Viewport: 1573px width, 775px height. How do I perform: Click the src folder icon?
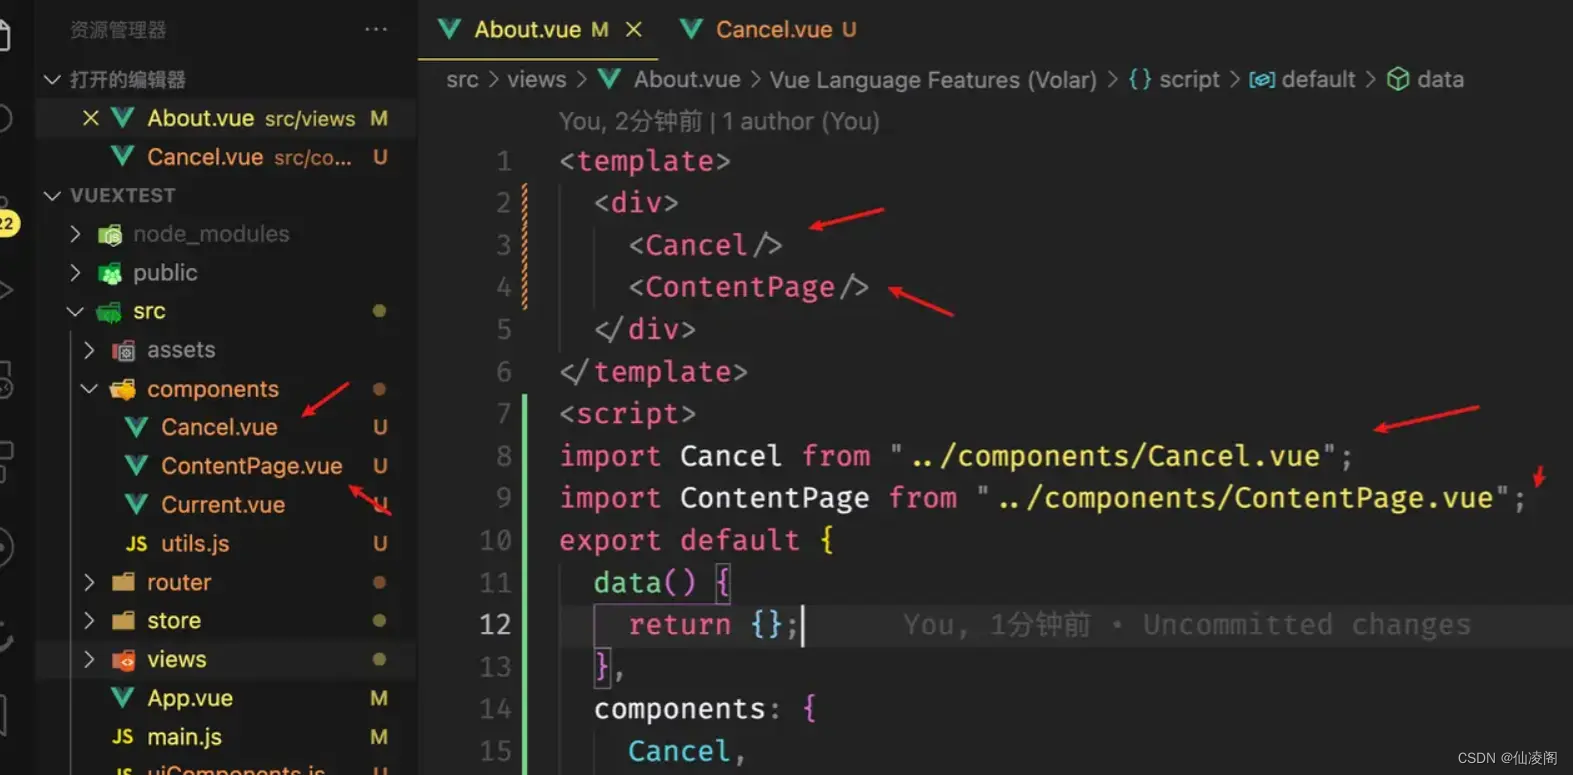[109, 312]
